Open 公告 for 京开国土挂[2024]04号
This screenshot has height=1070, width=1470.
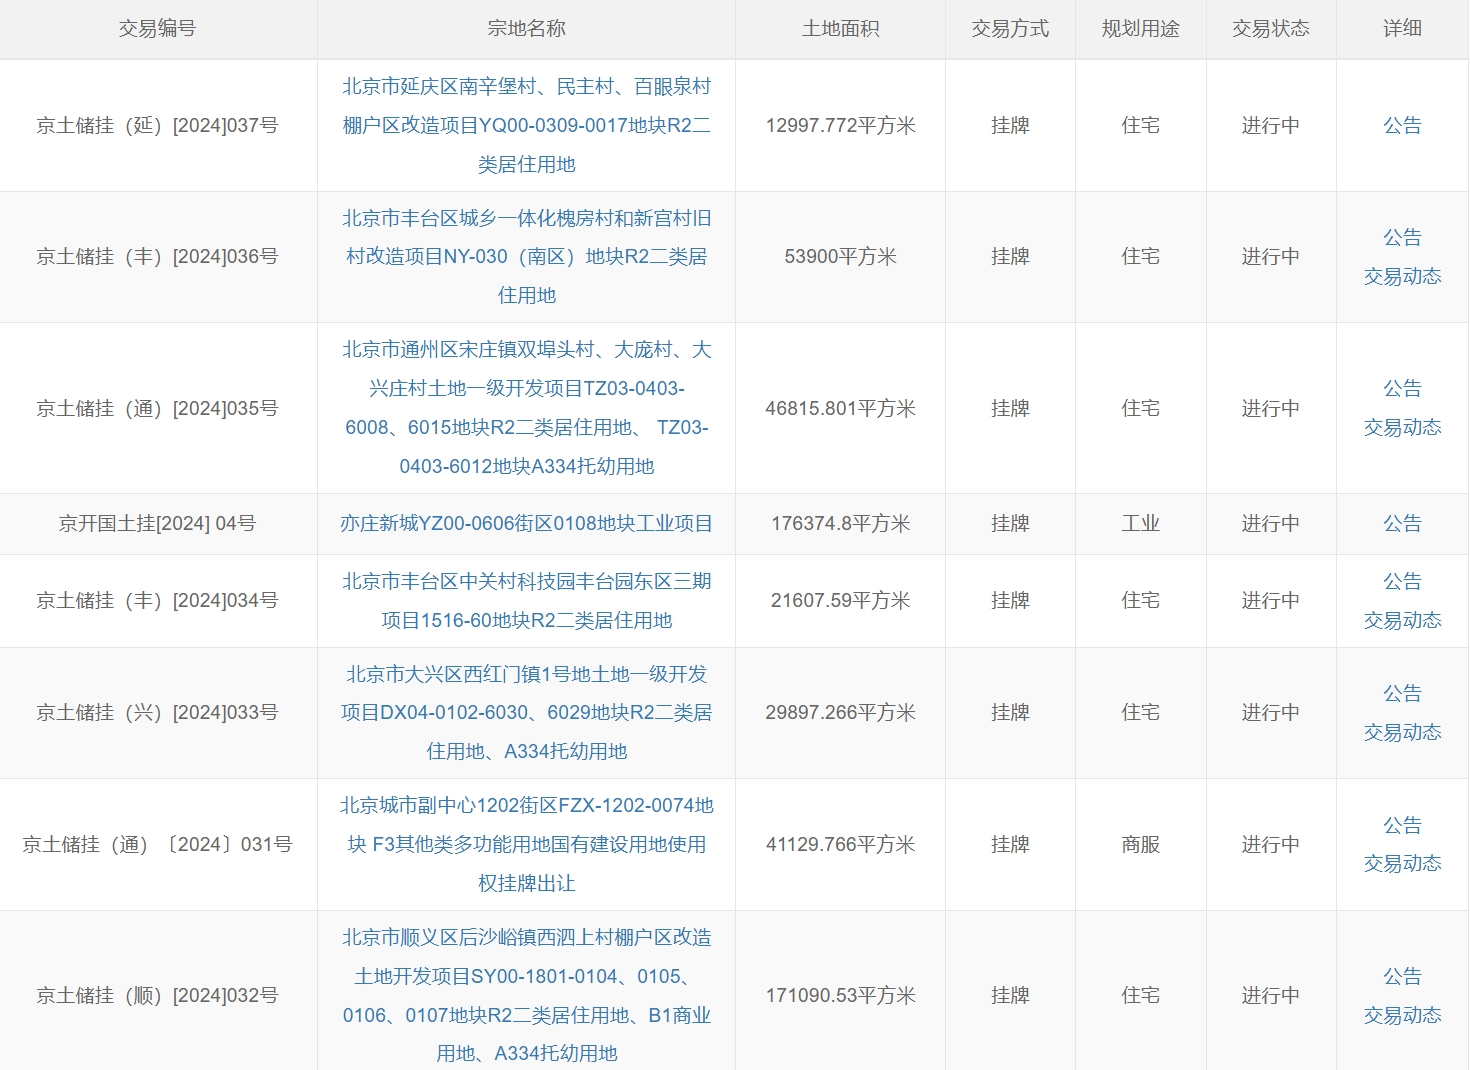(1402, 524)
